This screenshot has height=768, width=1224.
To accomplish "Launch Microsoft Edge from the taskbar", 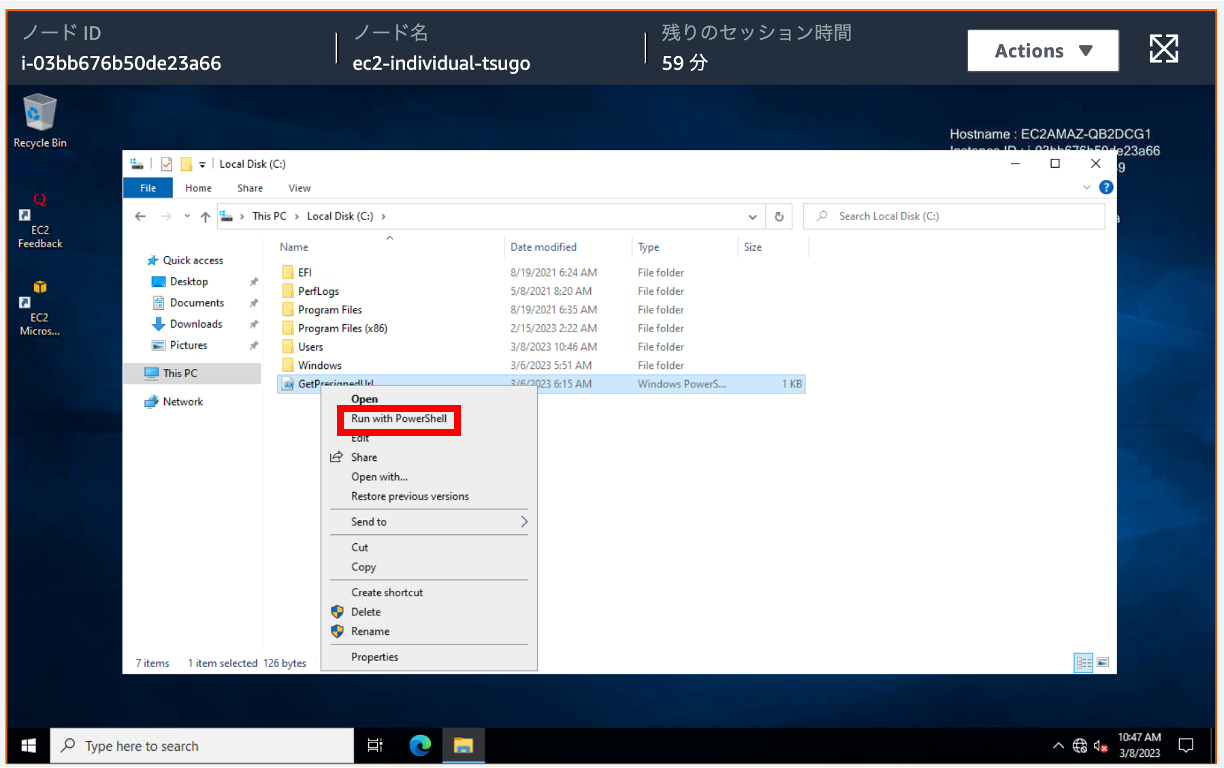I will (420, 745).
